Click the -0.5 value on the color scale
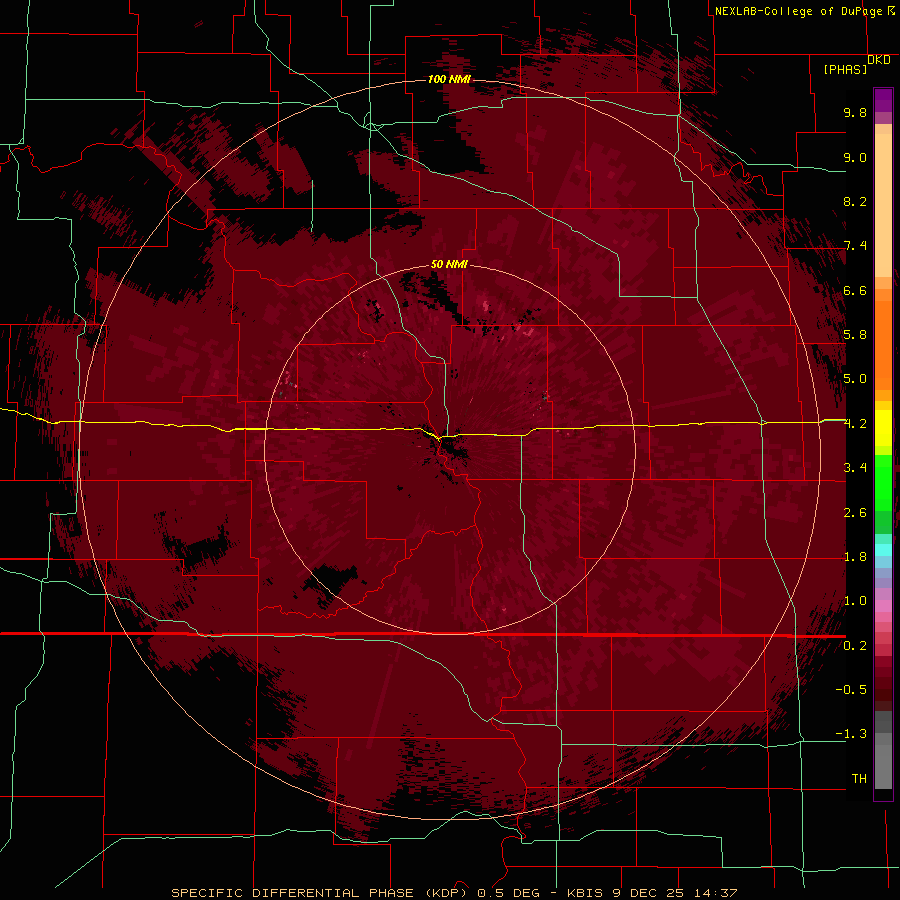Screen dimensions: 900x900 851,690
